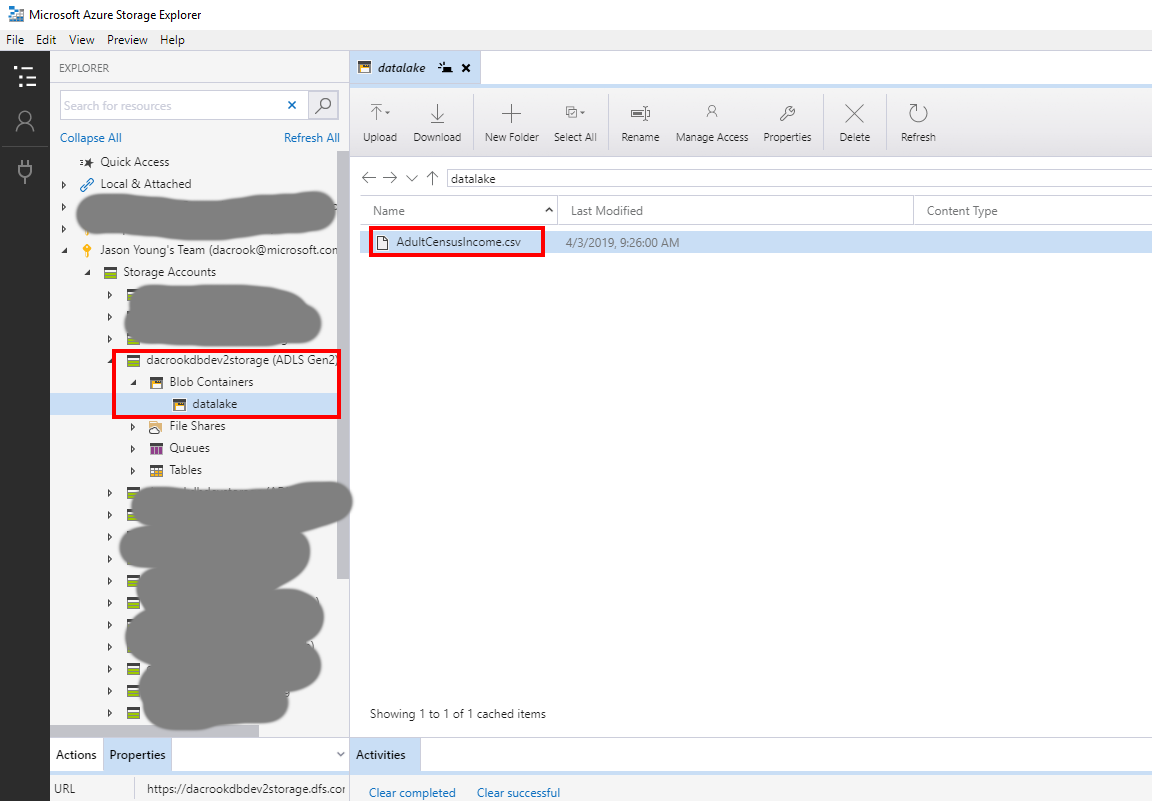Viewport: 1152px width, 801px height.
Task: Click the Upload toolbar button
Action: coord(380,122)
